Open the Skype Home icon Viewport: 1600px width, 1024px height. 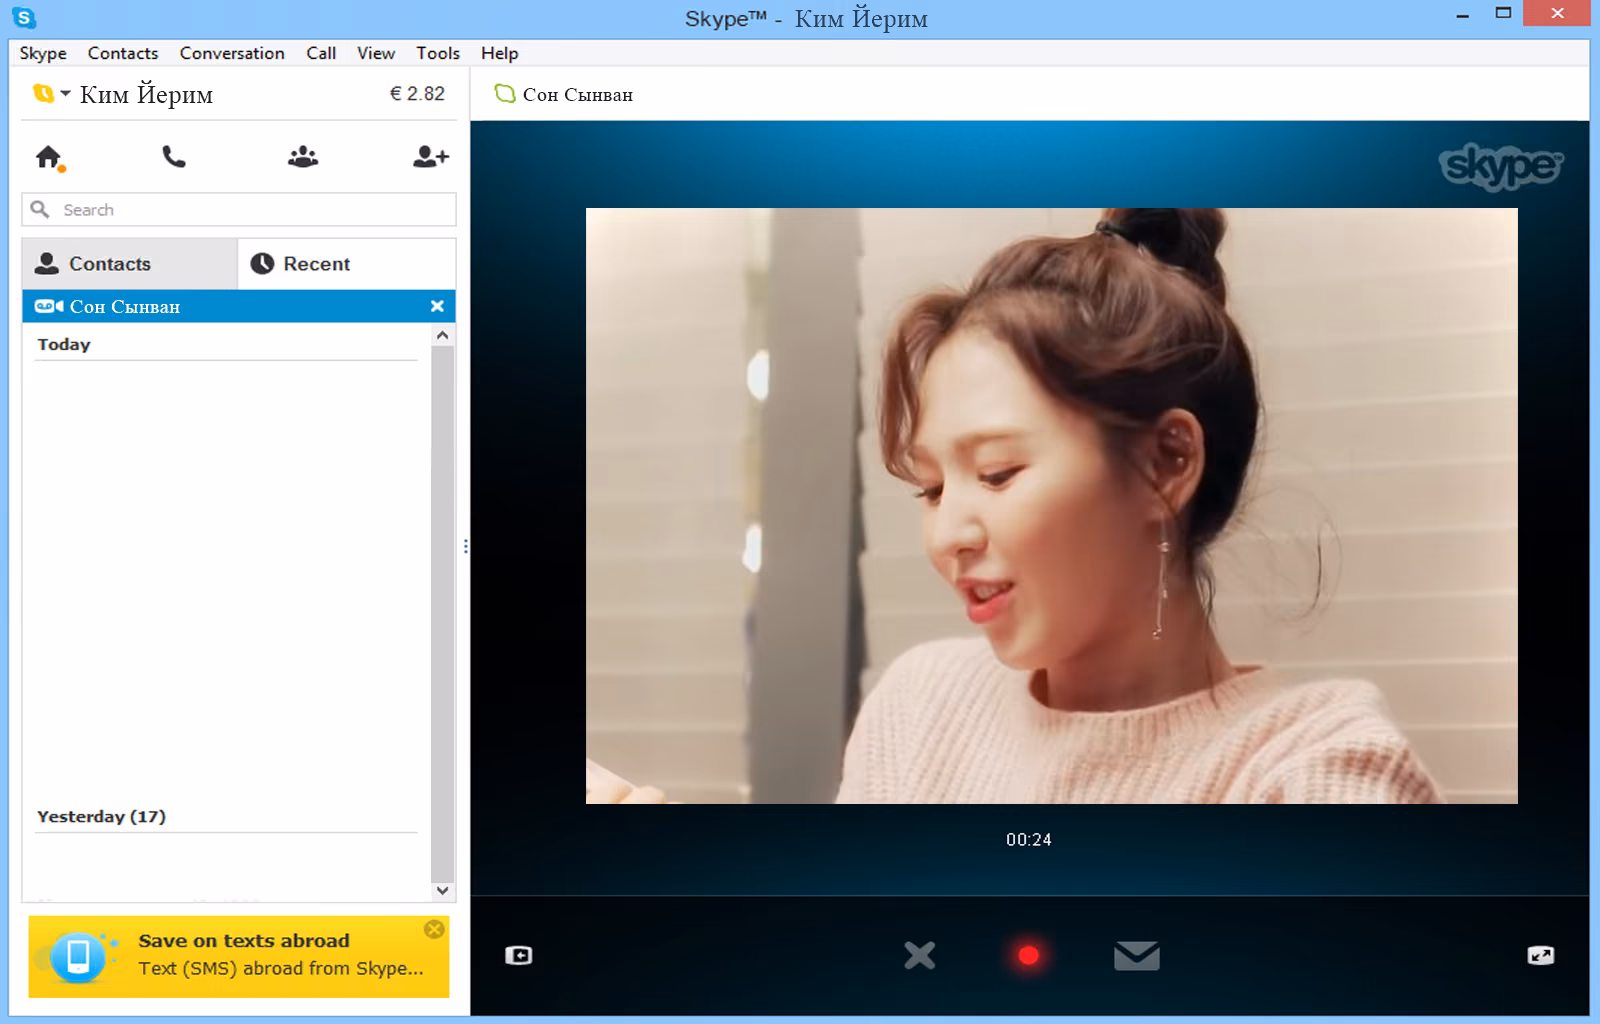tap(48, 157)
